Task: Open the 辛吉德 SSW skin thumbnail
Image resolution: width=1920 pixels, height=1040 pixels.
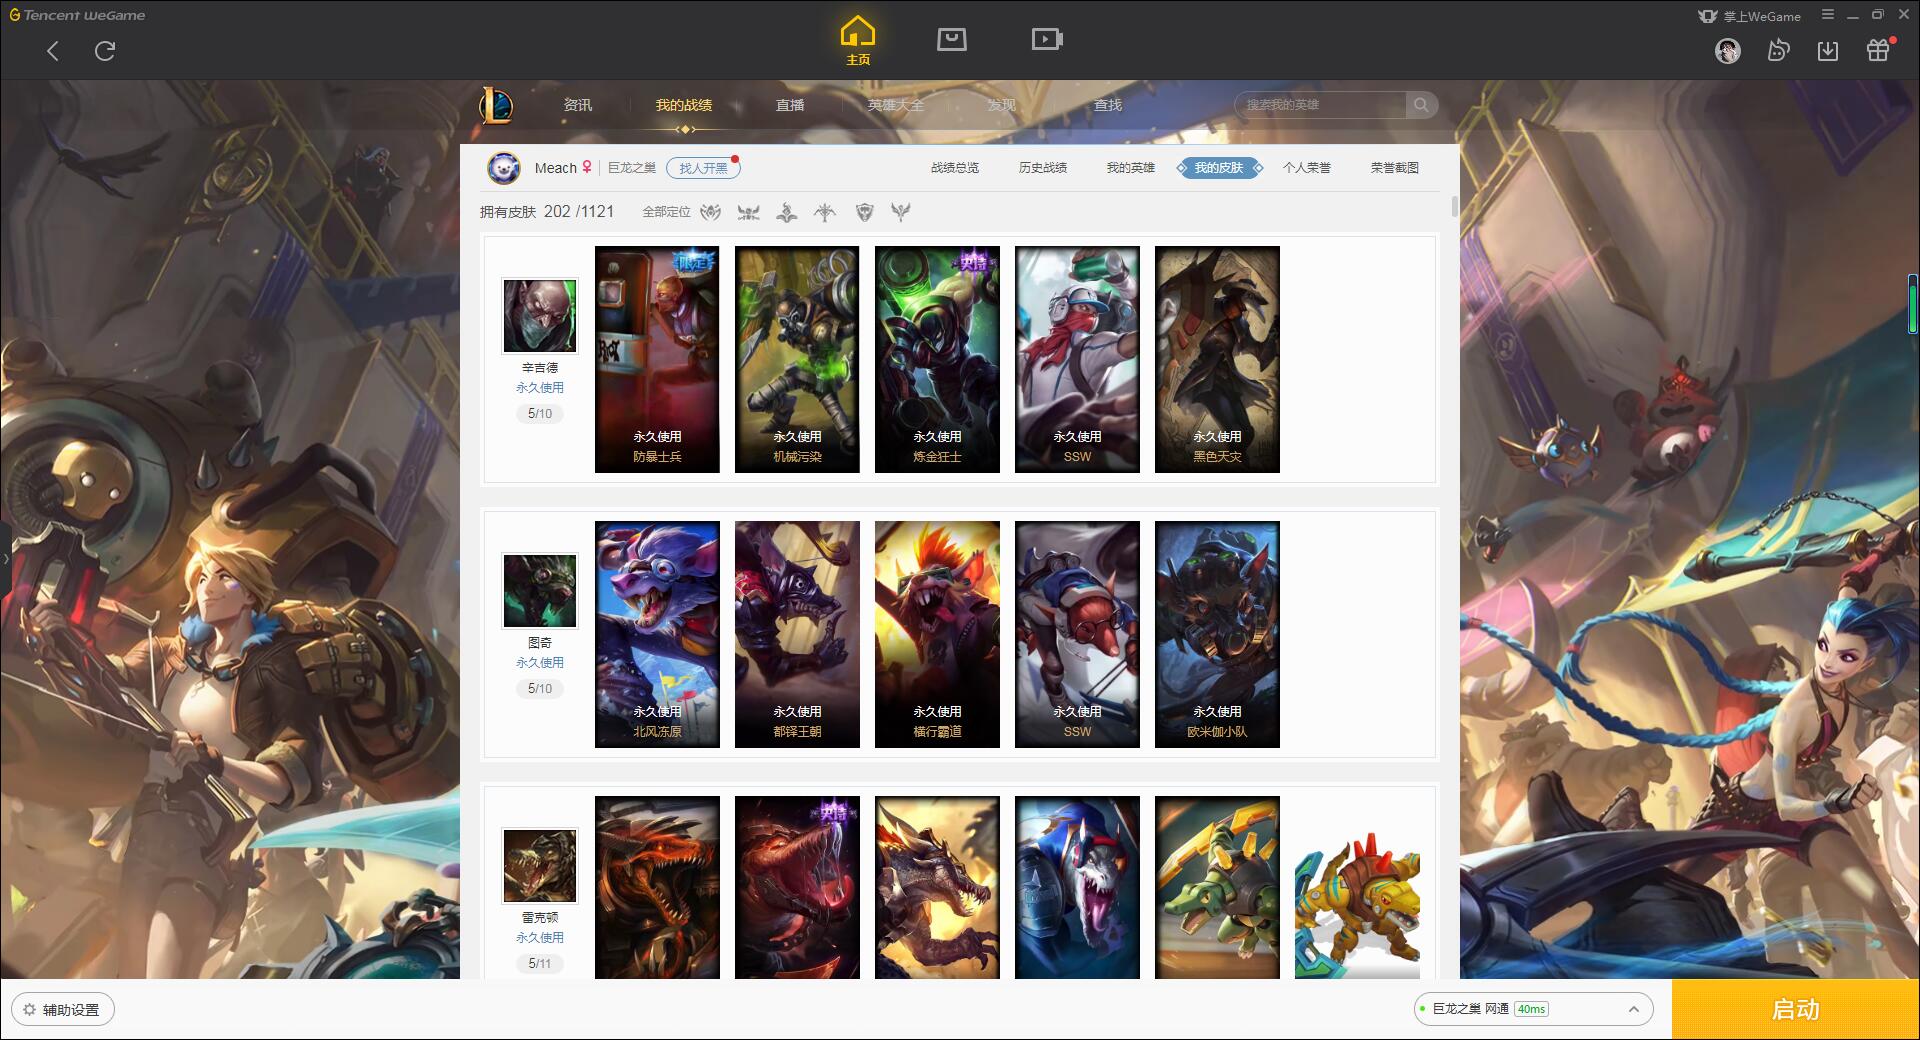Action: pos(1077,359)
